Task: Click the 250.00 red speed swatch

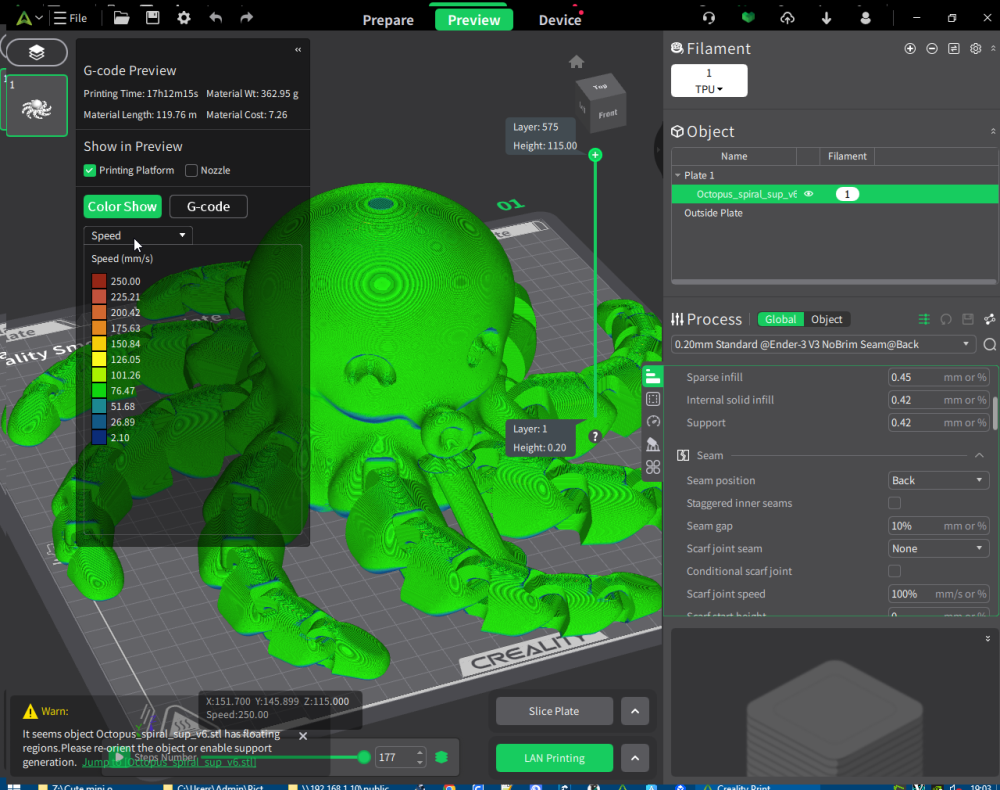Action: click(x=99, y=281)
